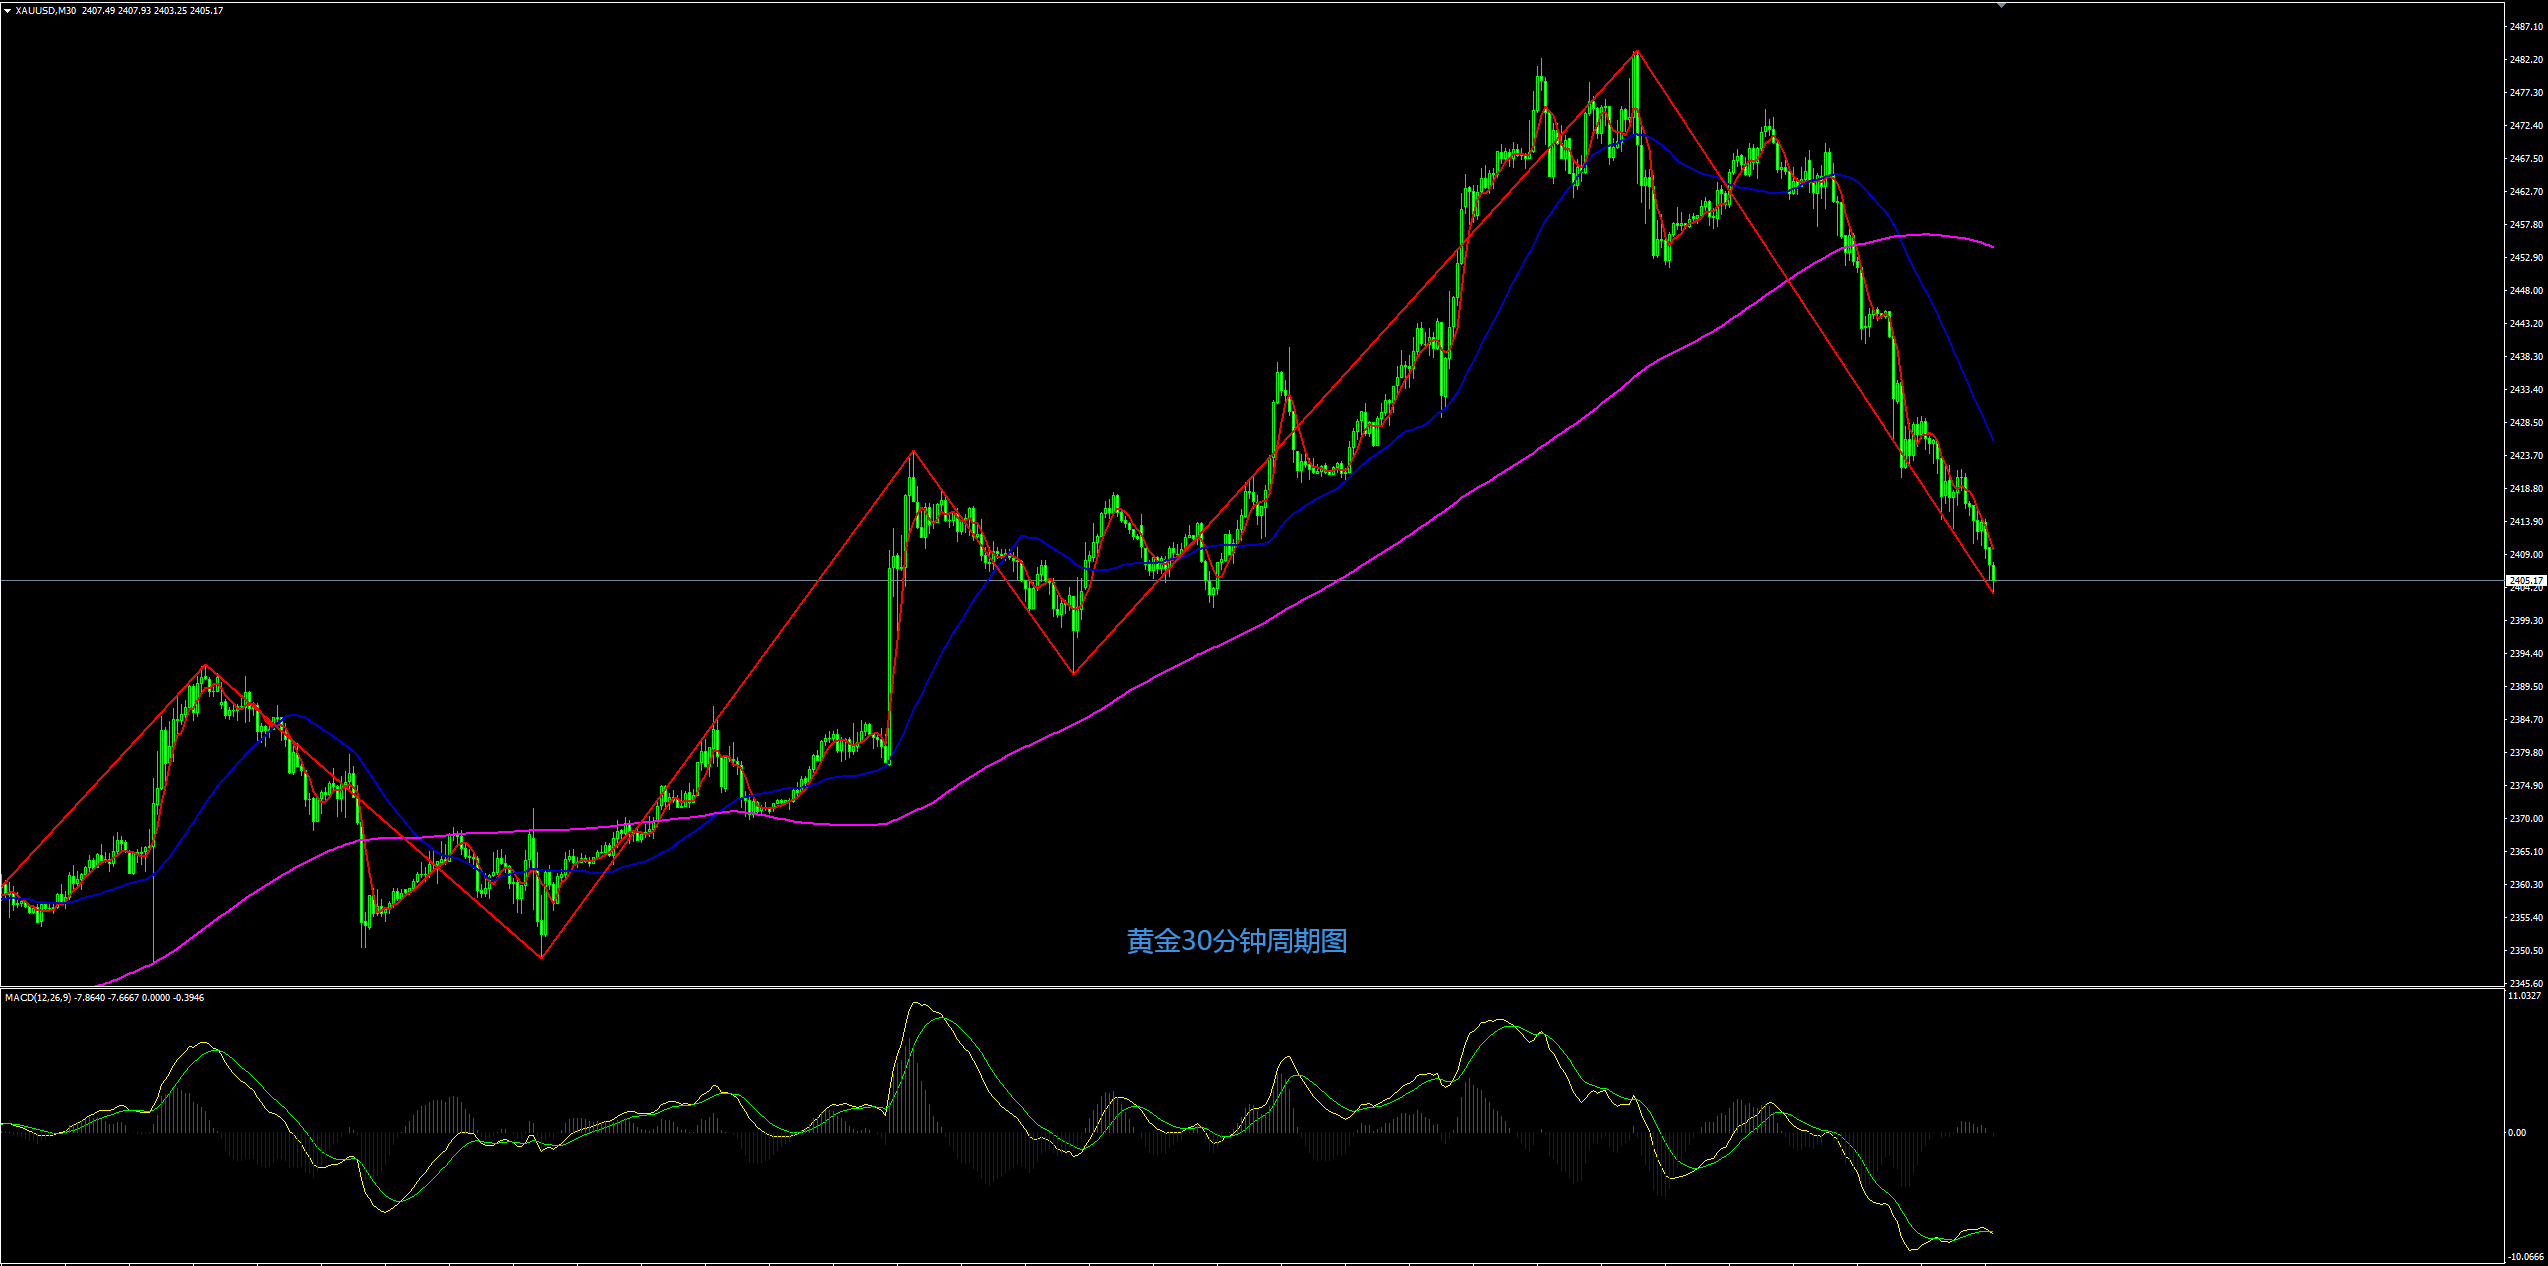Click the 2433.40 price scale value
The height and width of the screenshot is (1266, 2548).
2526,390
